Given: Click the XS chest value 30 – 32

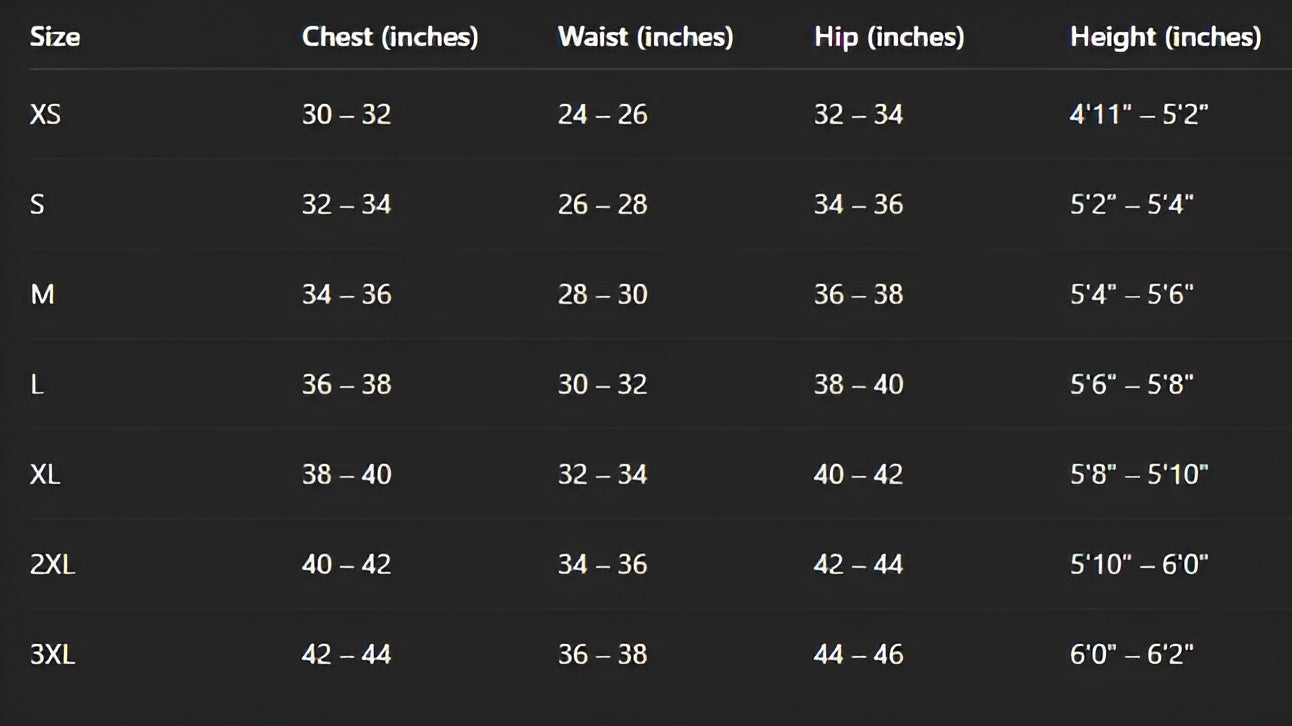Looking at the screenshot, I should pyautogui.click(x=346, y=115).
